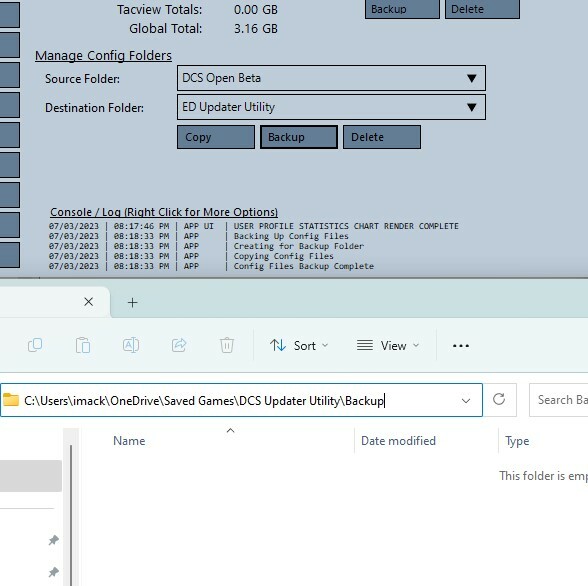This screenshot has width=588, height=586.
Task: Open the Sort dropdown menu
Action: click(x=299, y=345)
